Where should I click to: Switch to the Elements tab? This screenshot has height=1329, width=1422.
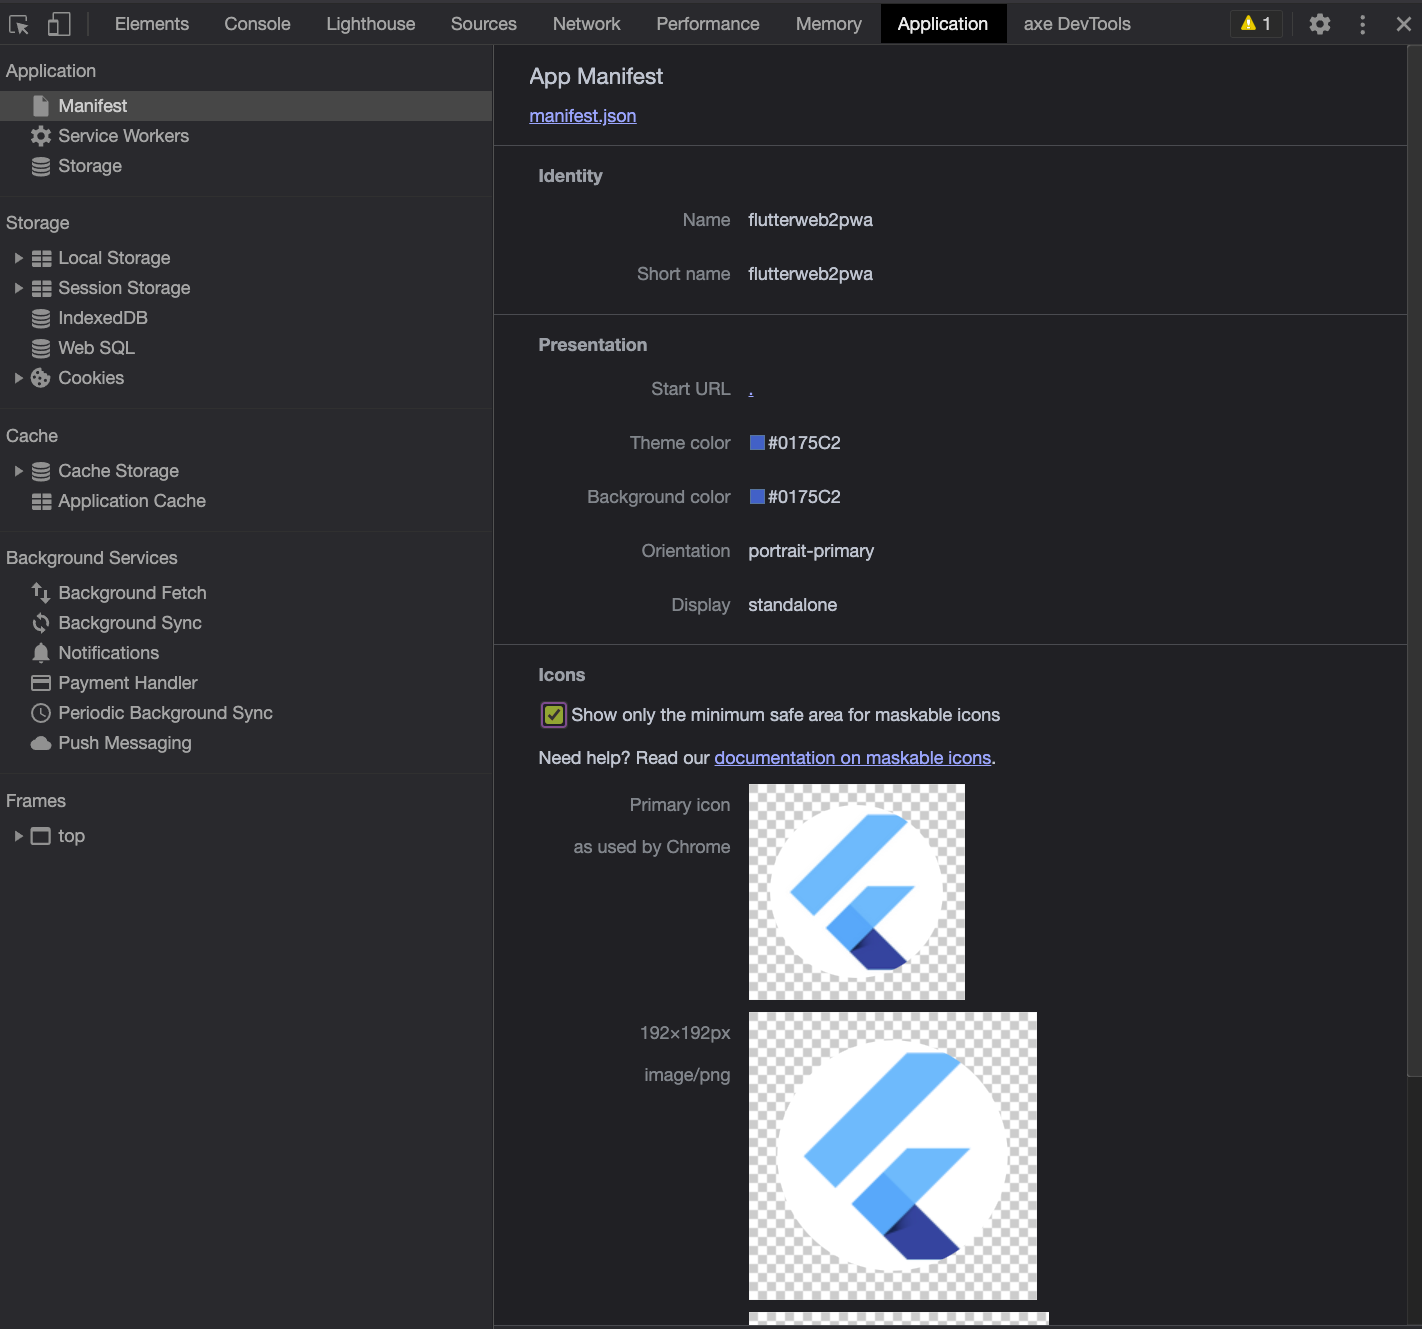coord(152,24)
